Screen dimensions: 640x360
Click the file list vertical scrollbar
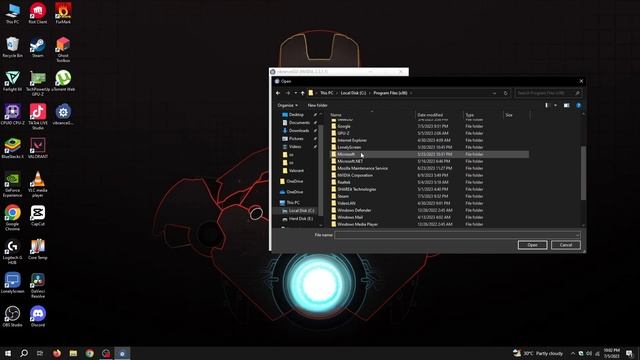[x=583, y=173]
